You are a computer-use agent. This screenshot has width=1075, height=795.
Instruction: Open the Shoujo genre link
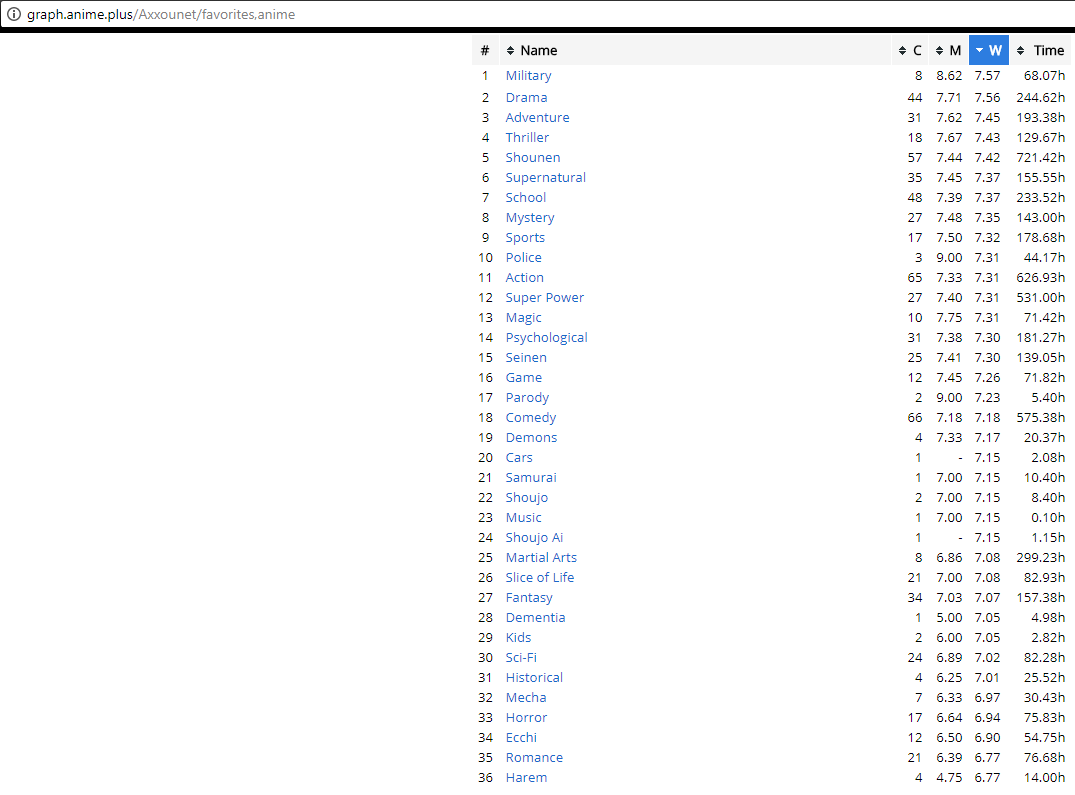click(527, 498)
